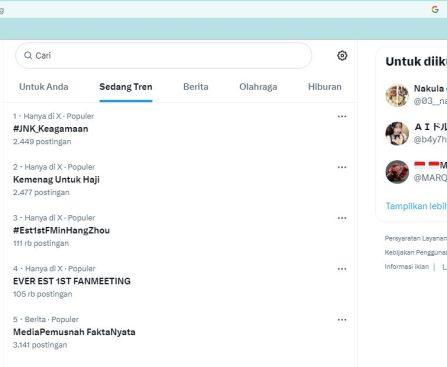Image resolution: width=447 pixels, height=367 pixels.
Task: Open trend MediaPemusnah FaktaNyata
Action: (74, 332)
